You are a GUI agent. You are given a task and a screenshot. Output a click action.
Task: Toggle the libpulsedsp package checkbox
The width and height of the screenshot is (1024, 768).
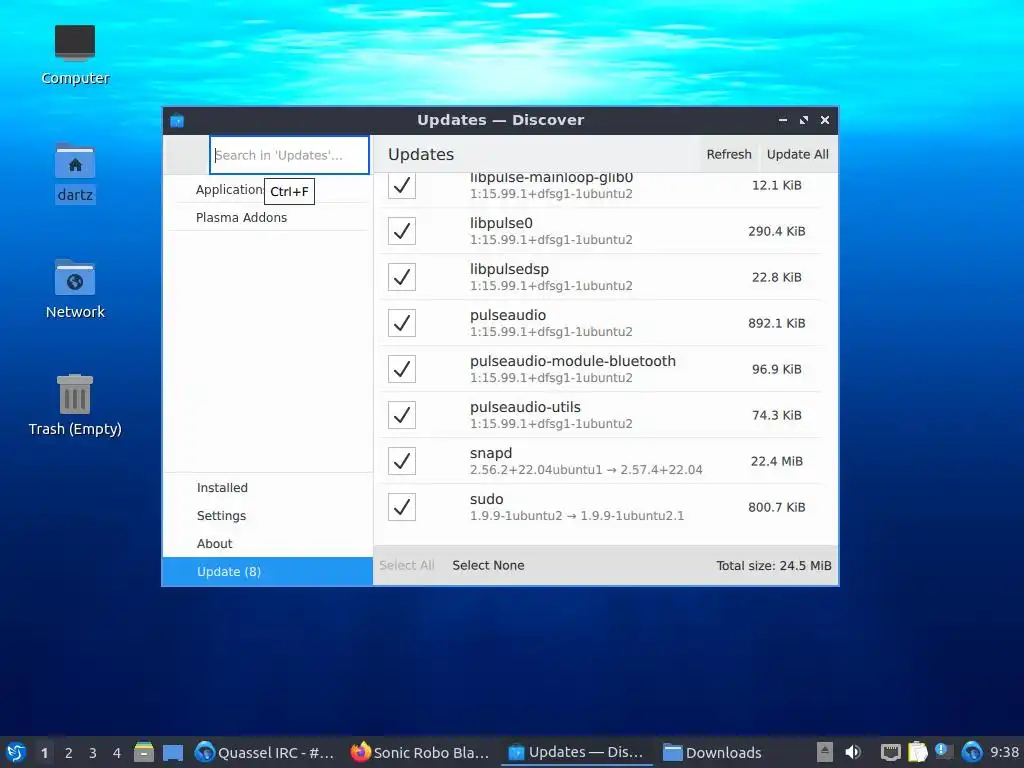click(402, 277)
